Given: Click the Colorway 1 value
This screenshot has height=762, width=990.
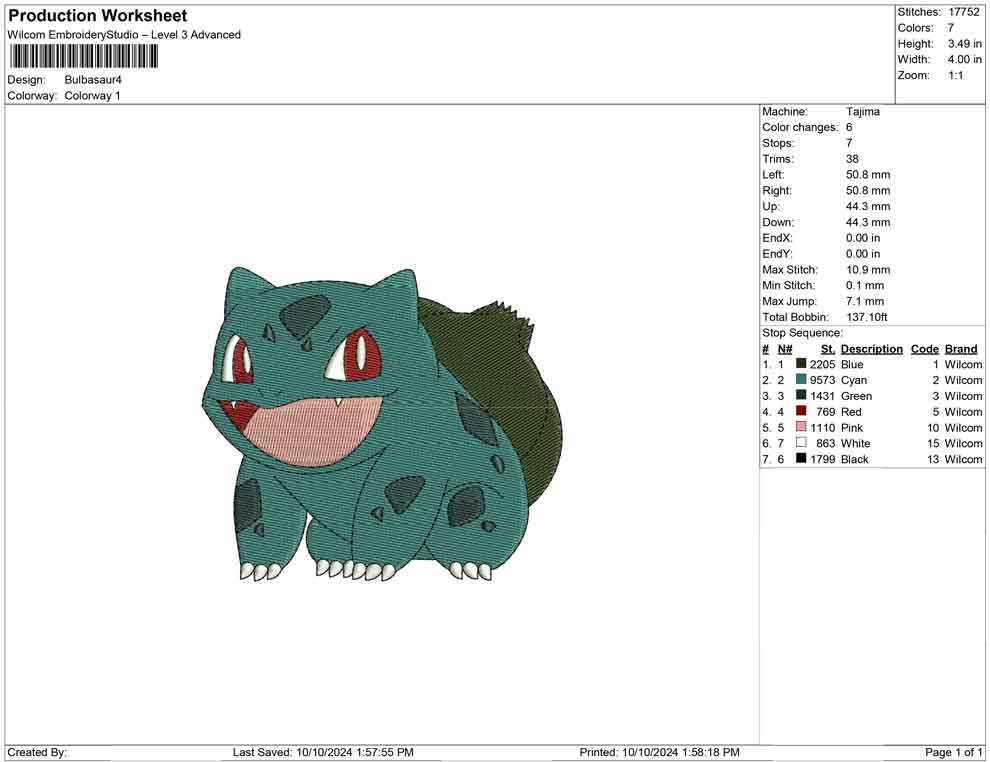Looking at the screenshot, I should pos(92,96).
